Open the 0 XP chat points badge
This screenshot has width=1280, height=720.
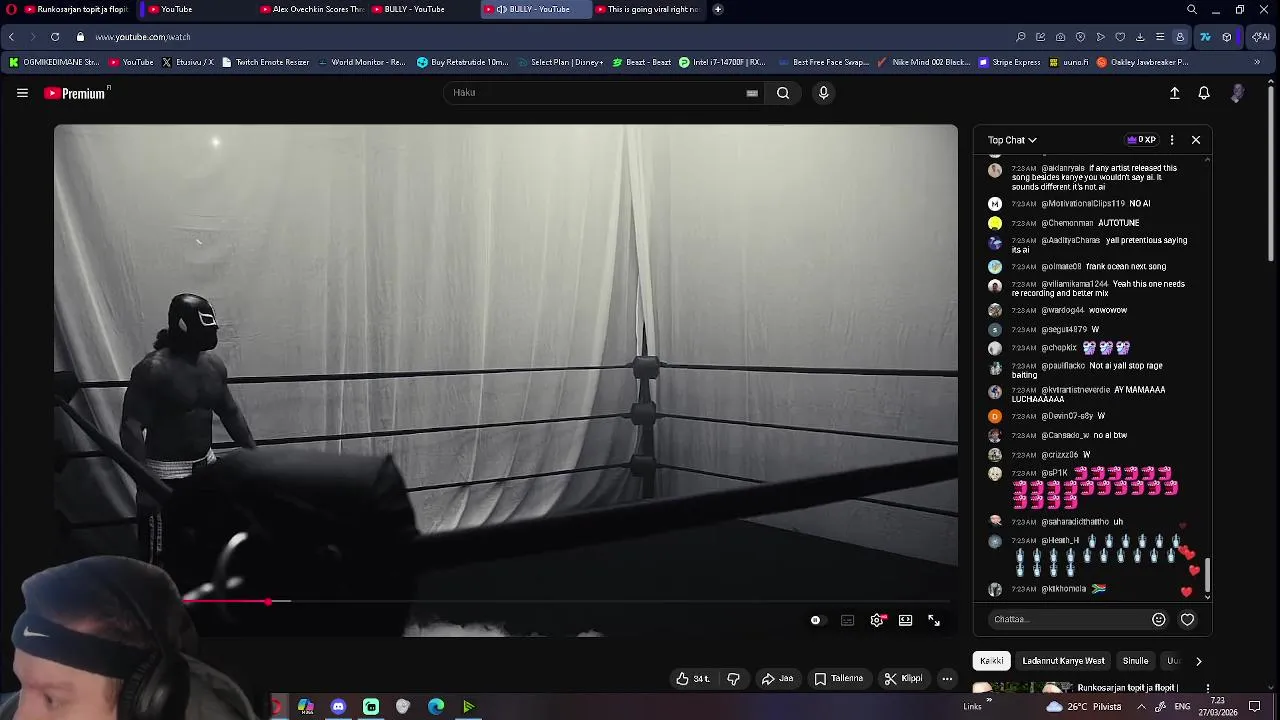[x=1141, y=140]
